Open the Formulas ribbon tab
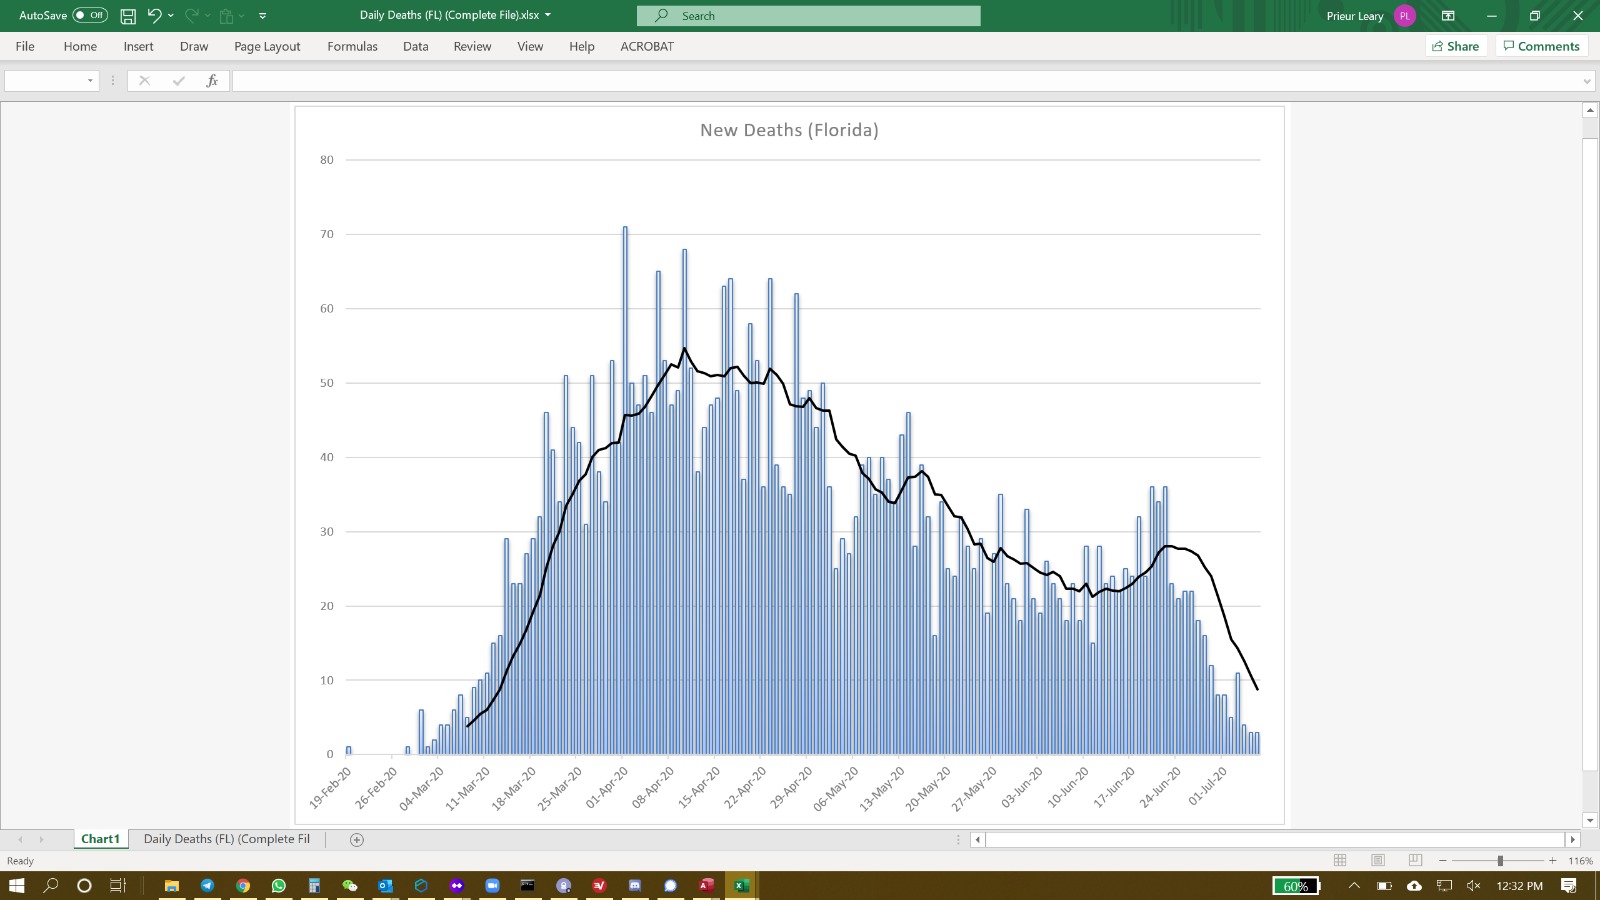 click(352, 47)
